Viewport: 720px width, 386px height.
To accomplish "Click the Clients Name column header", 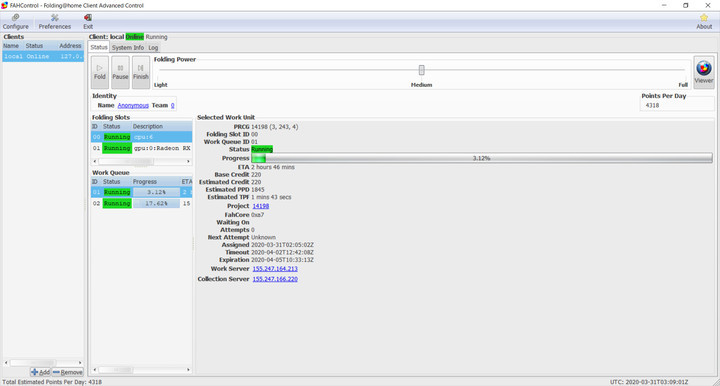I will (11, 46).
